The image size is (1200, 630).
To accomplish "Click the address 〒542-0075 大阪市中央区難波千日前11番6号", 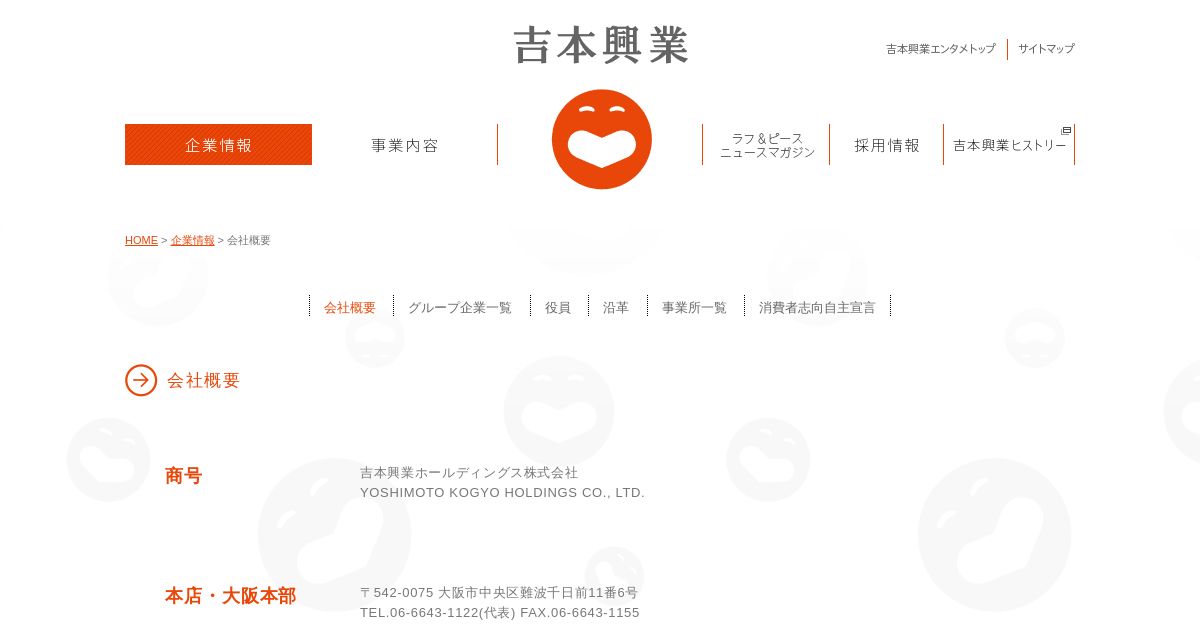I will [499, 593].
